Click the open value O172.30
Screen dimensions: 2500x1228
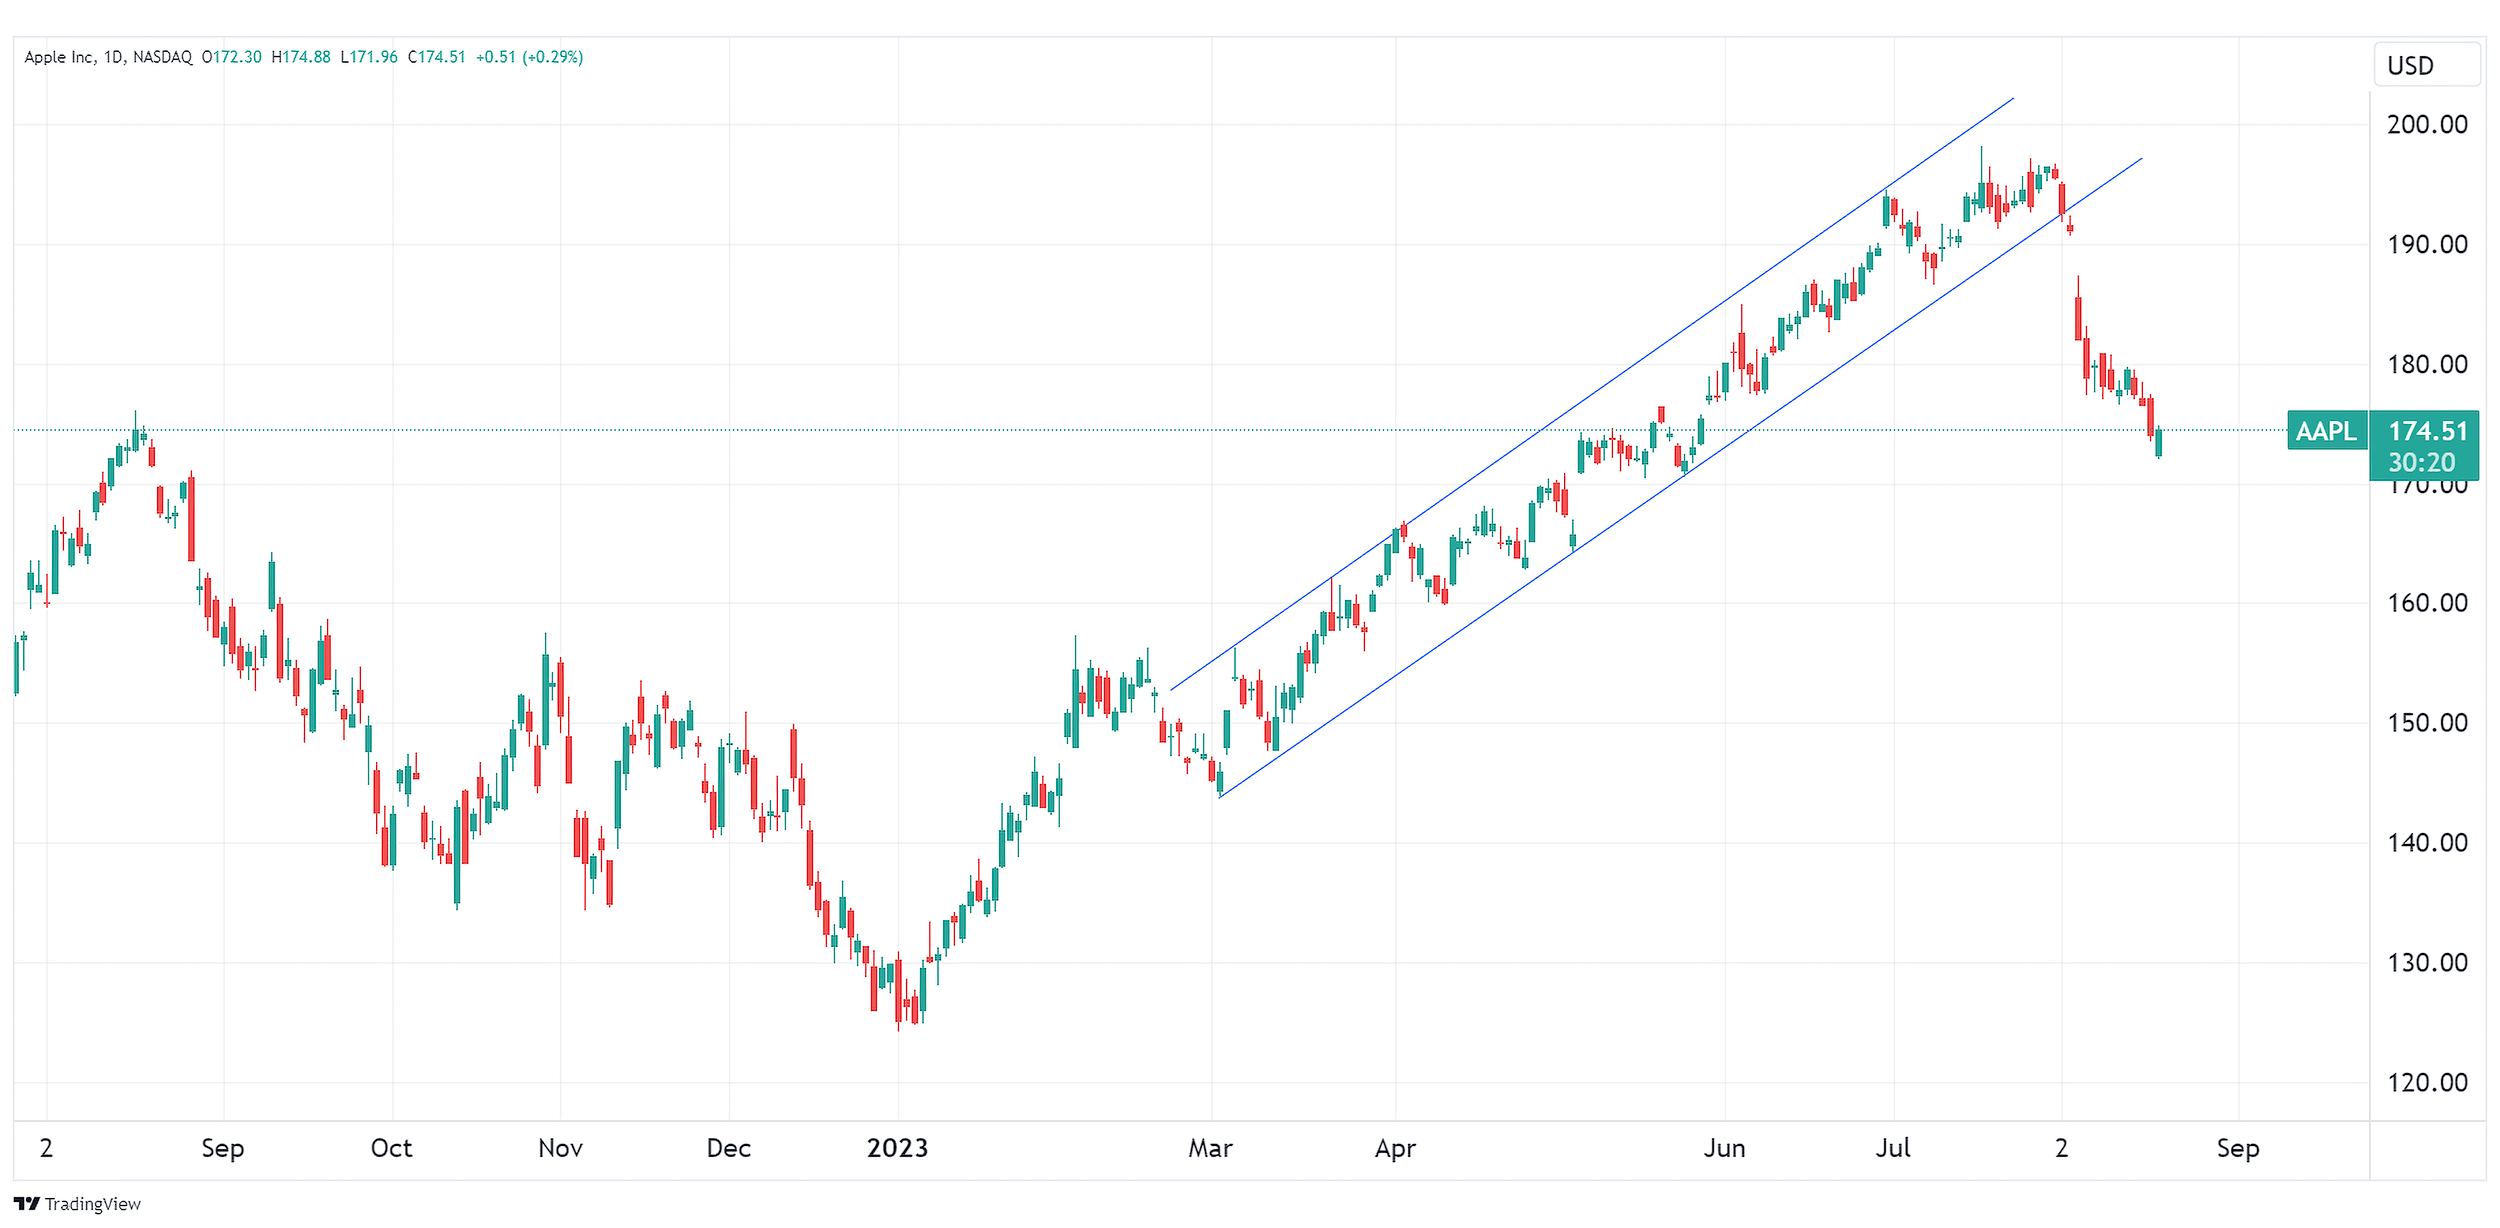(231, 57)
